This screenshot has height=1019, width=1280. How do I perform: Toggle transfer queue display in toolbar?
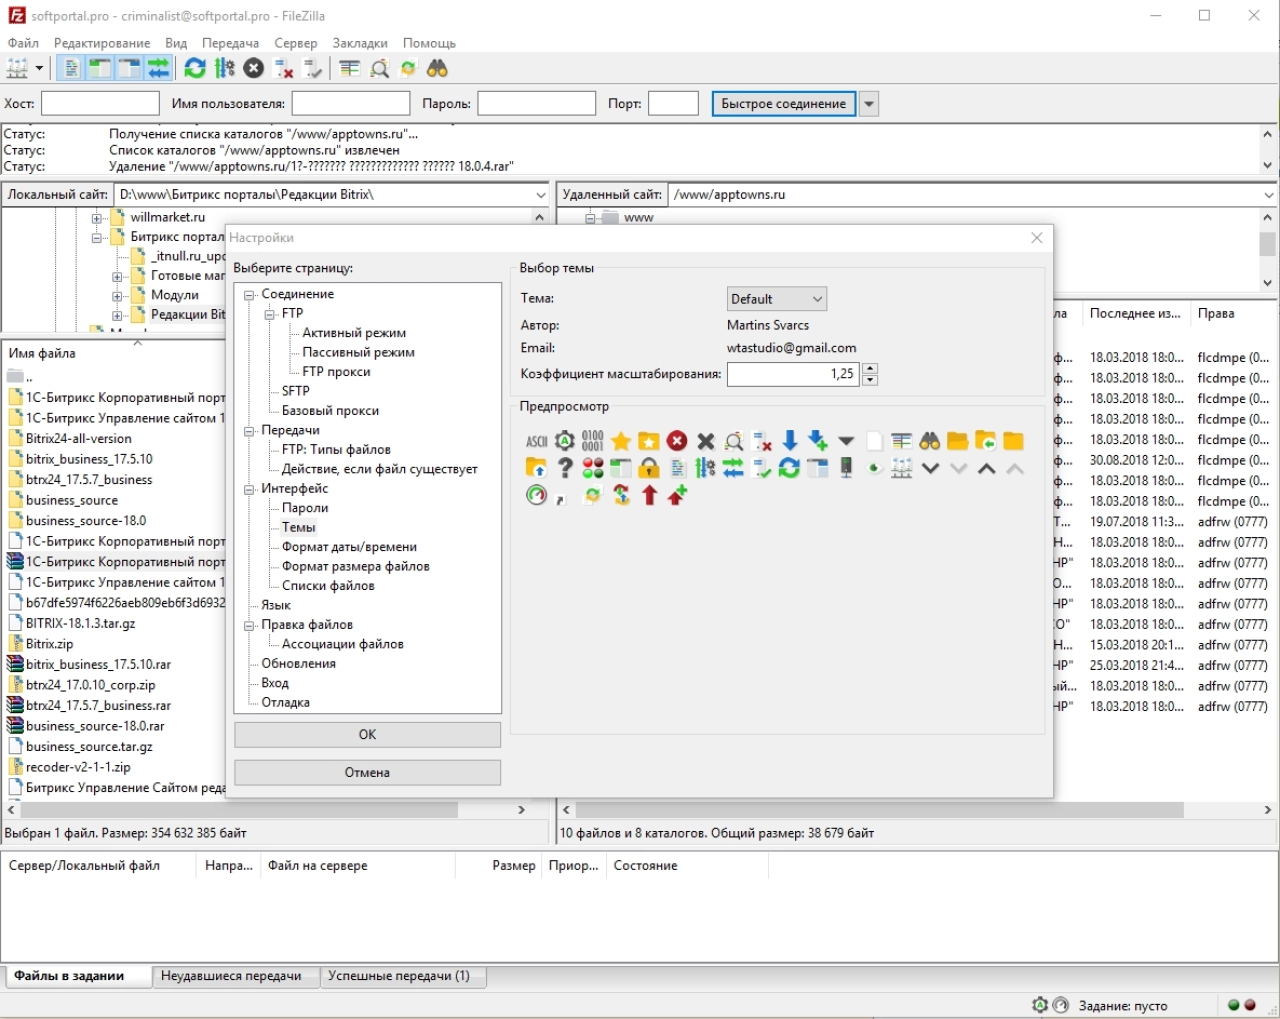(158, 68)
